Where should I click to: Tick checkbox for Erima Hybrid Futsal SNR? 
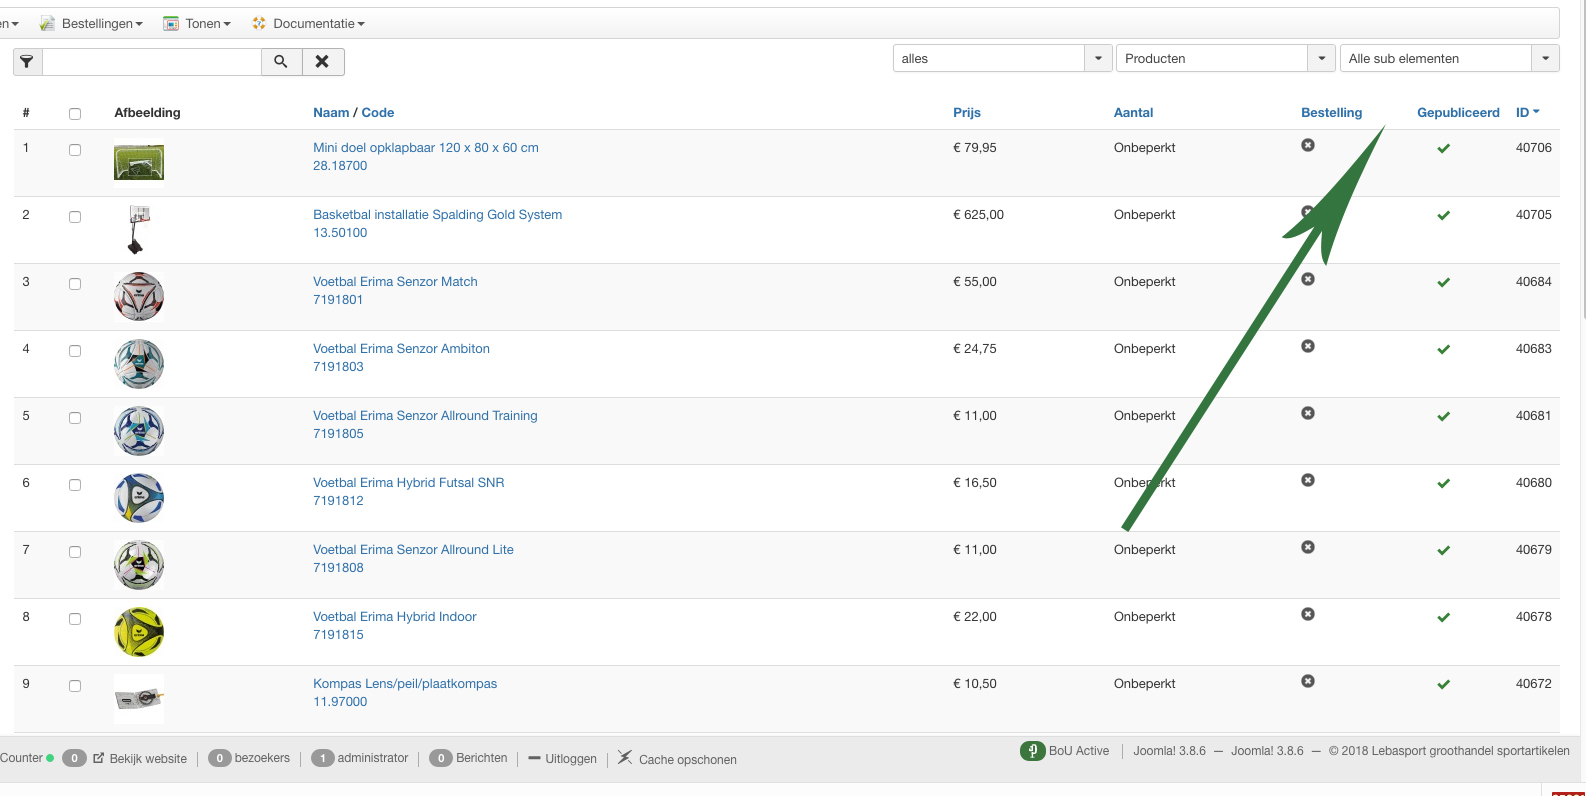(x=75, y=485)
